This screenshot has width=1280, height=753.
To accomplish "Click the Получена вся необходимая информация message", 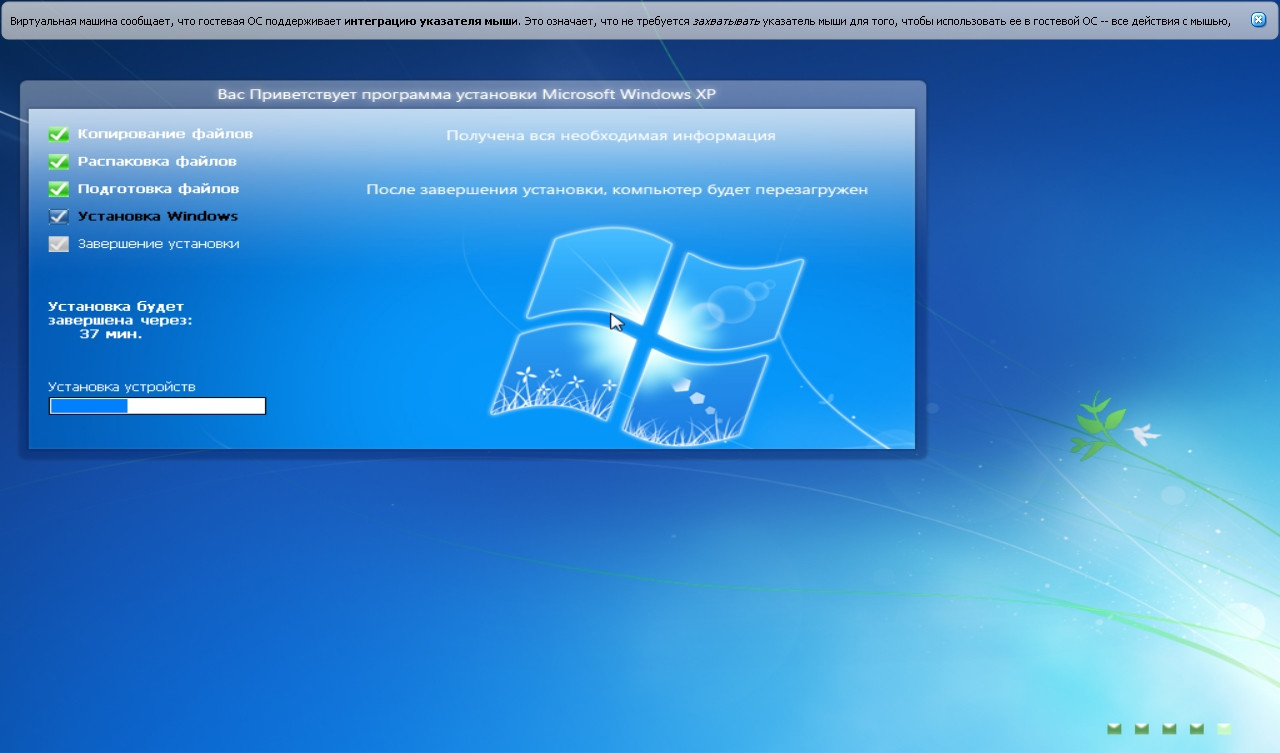I will click(x=610, y=136).
